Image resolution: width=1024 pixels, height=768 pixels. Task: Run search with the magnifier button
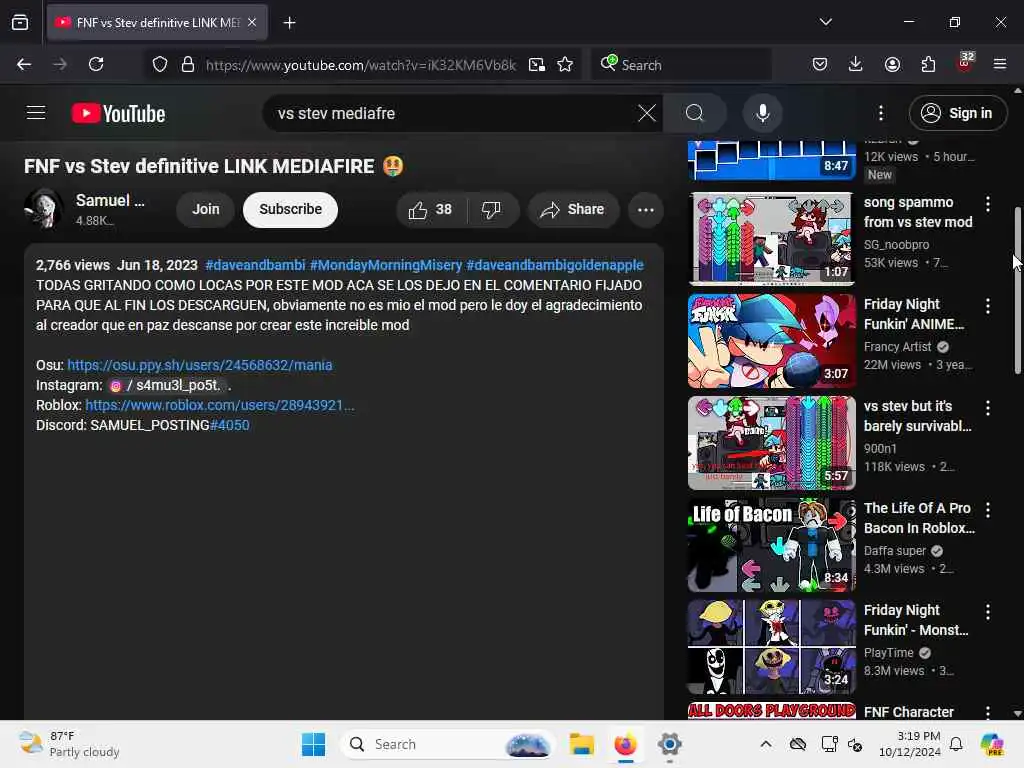(x=695, y=113)
